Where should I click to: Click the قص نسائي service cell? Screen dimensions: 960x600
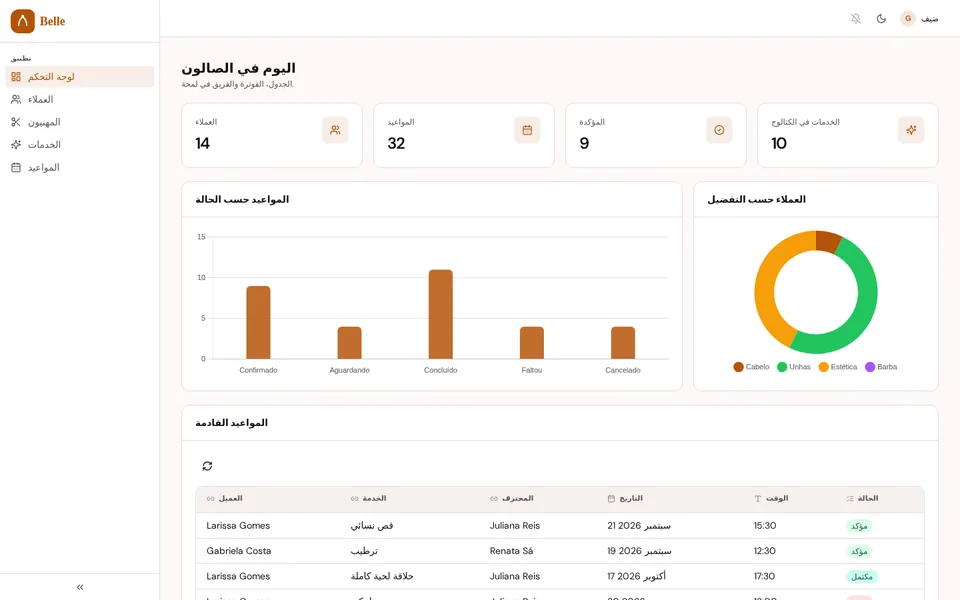(x=372, y=526)
